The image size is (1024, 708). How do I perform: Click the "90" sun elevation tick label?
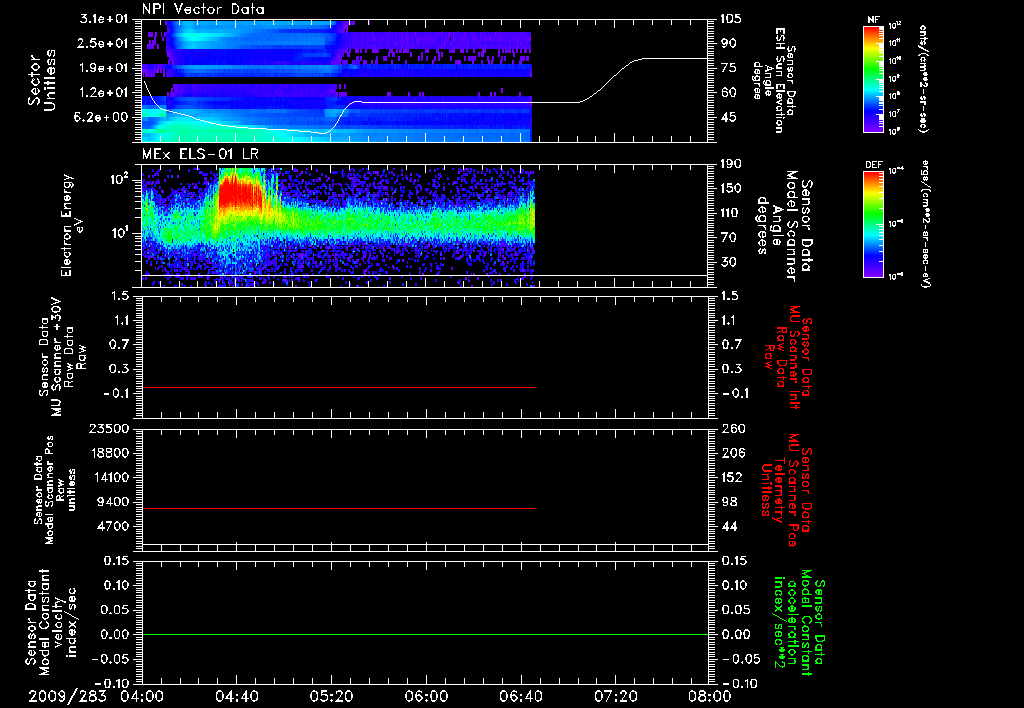click(x=729, y=43)
